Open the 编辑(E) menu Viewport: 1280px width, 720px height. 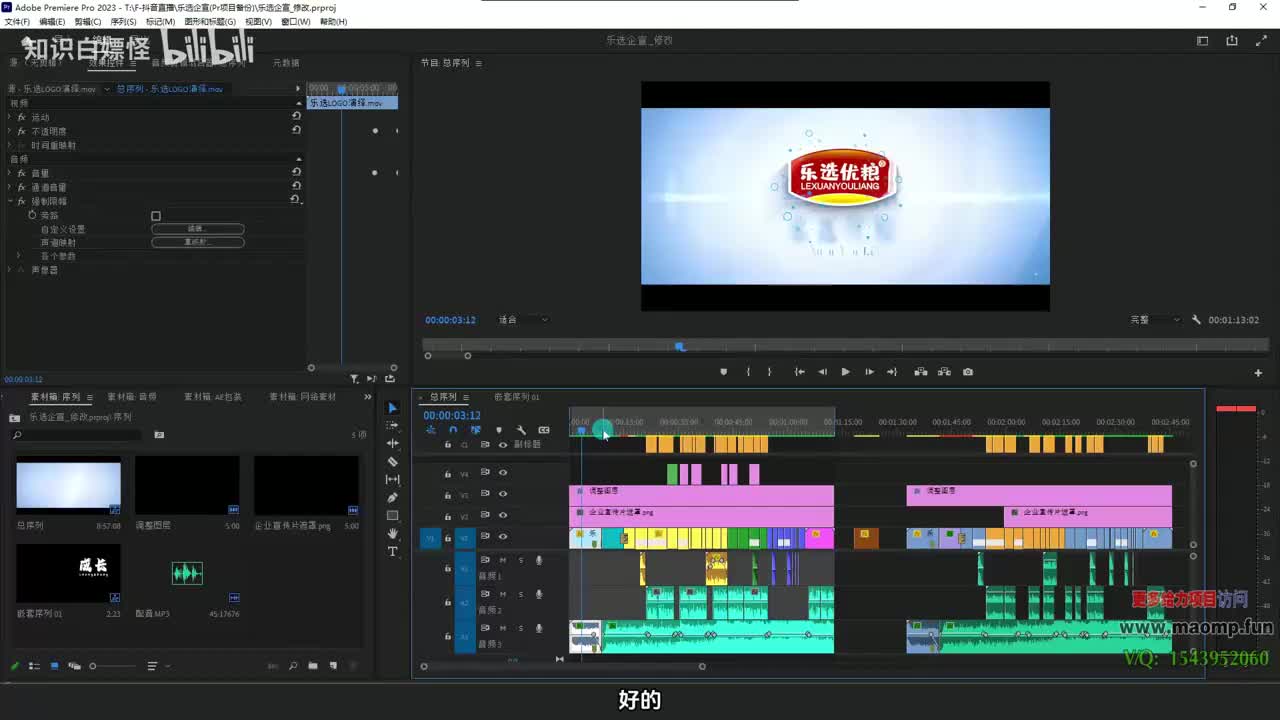52,21
